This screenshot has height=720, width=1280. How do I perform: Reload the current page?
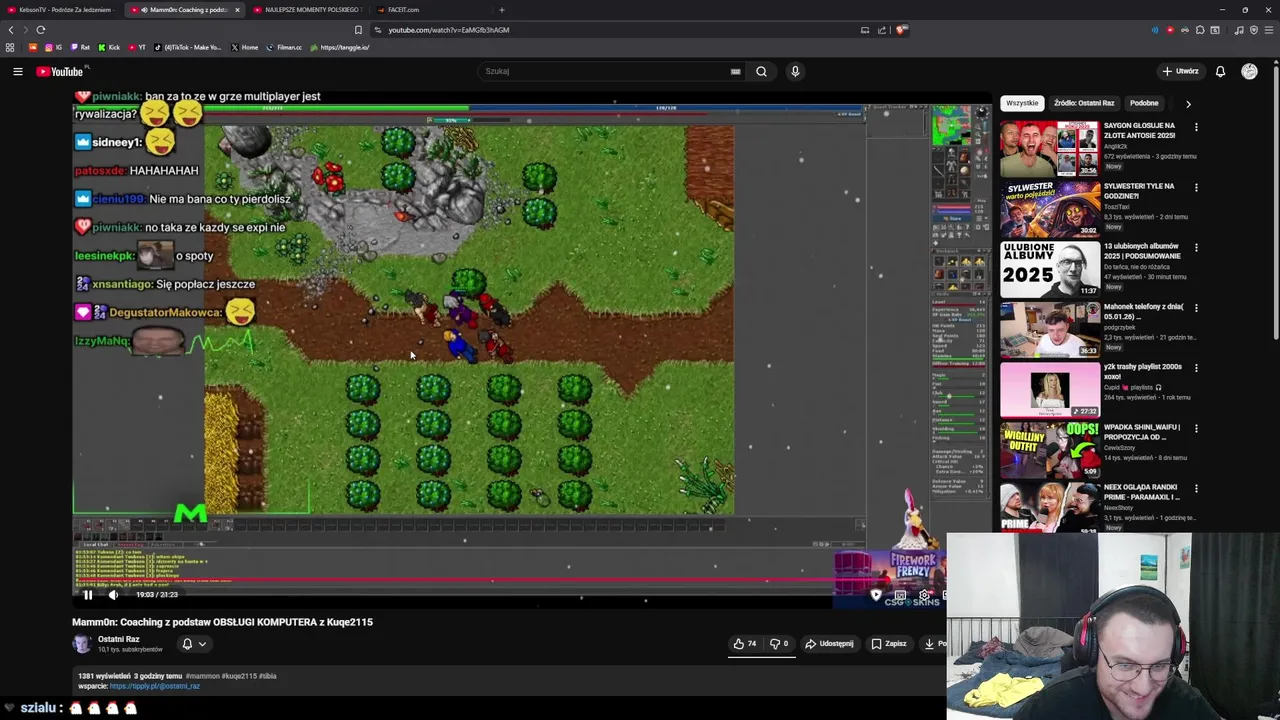pos(40,30)
